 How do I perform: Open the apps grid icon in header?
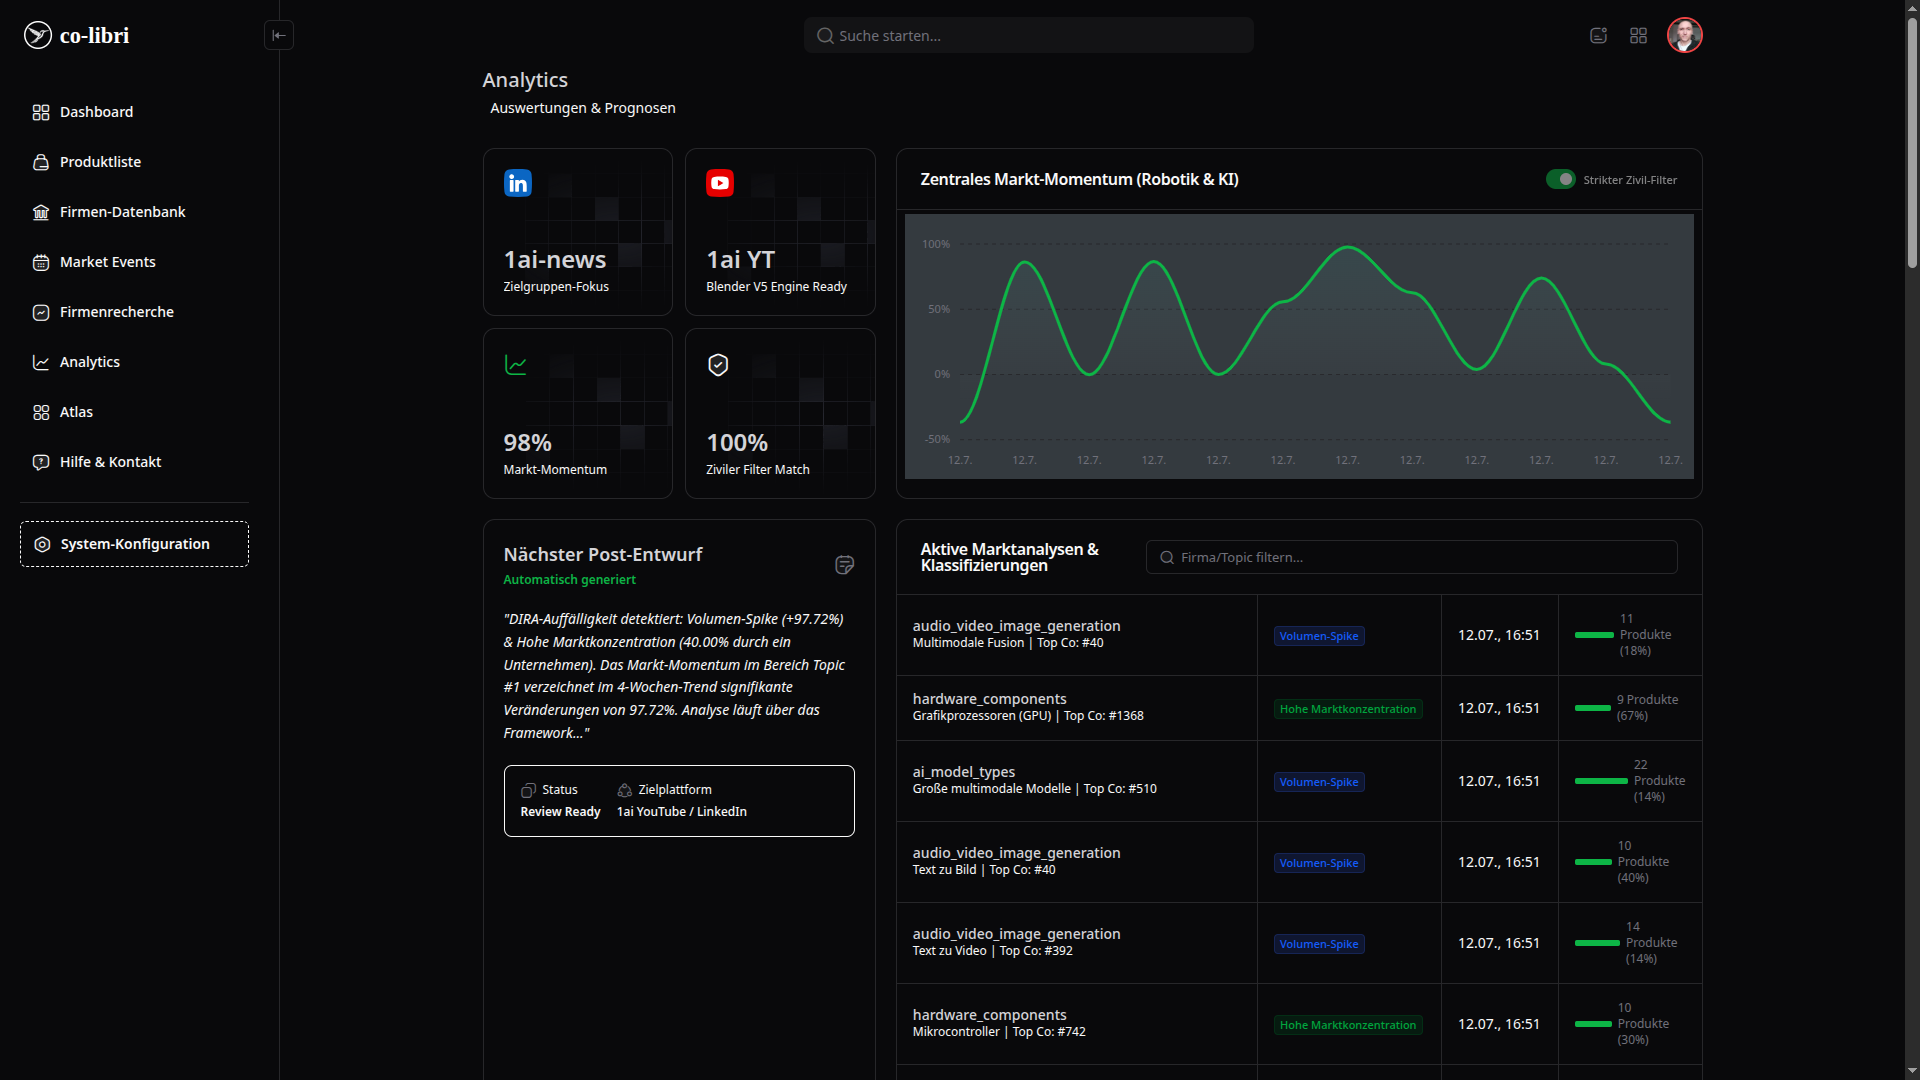1638,35
